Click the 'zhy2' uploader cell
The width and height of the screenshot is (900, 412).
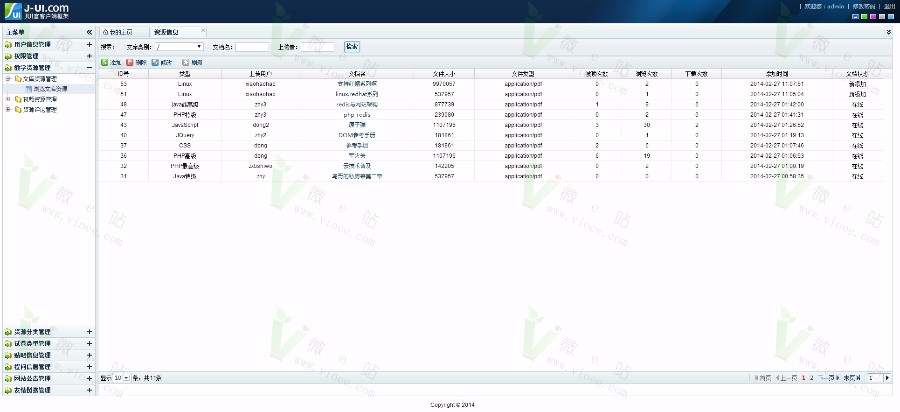(x=261, y=135)
